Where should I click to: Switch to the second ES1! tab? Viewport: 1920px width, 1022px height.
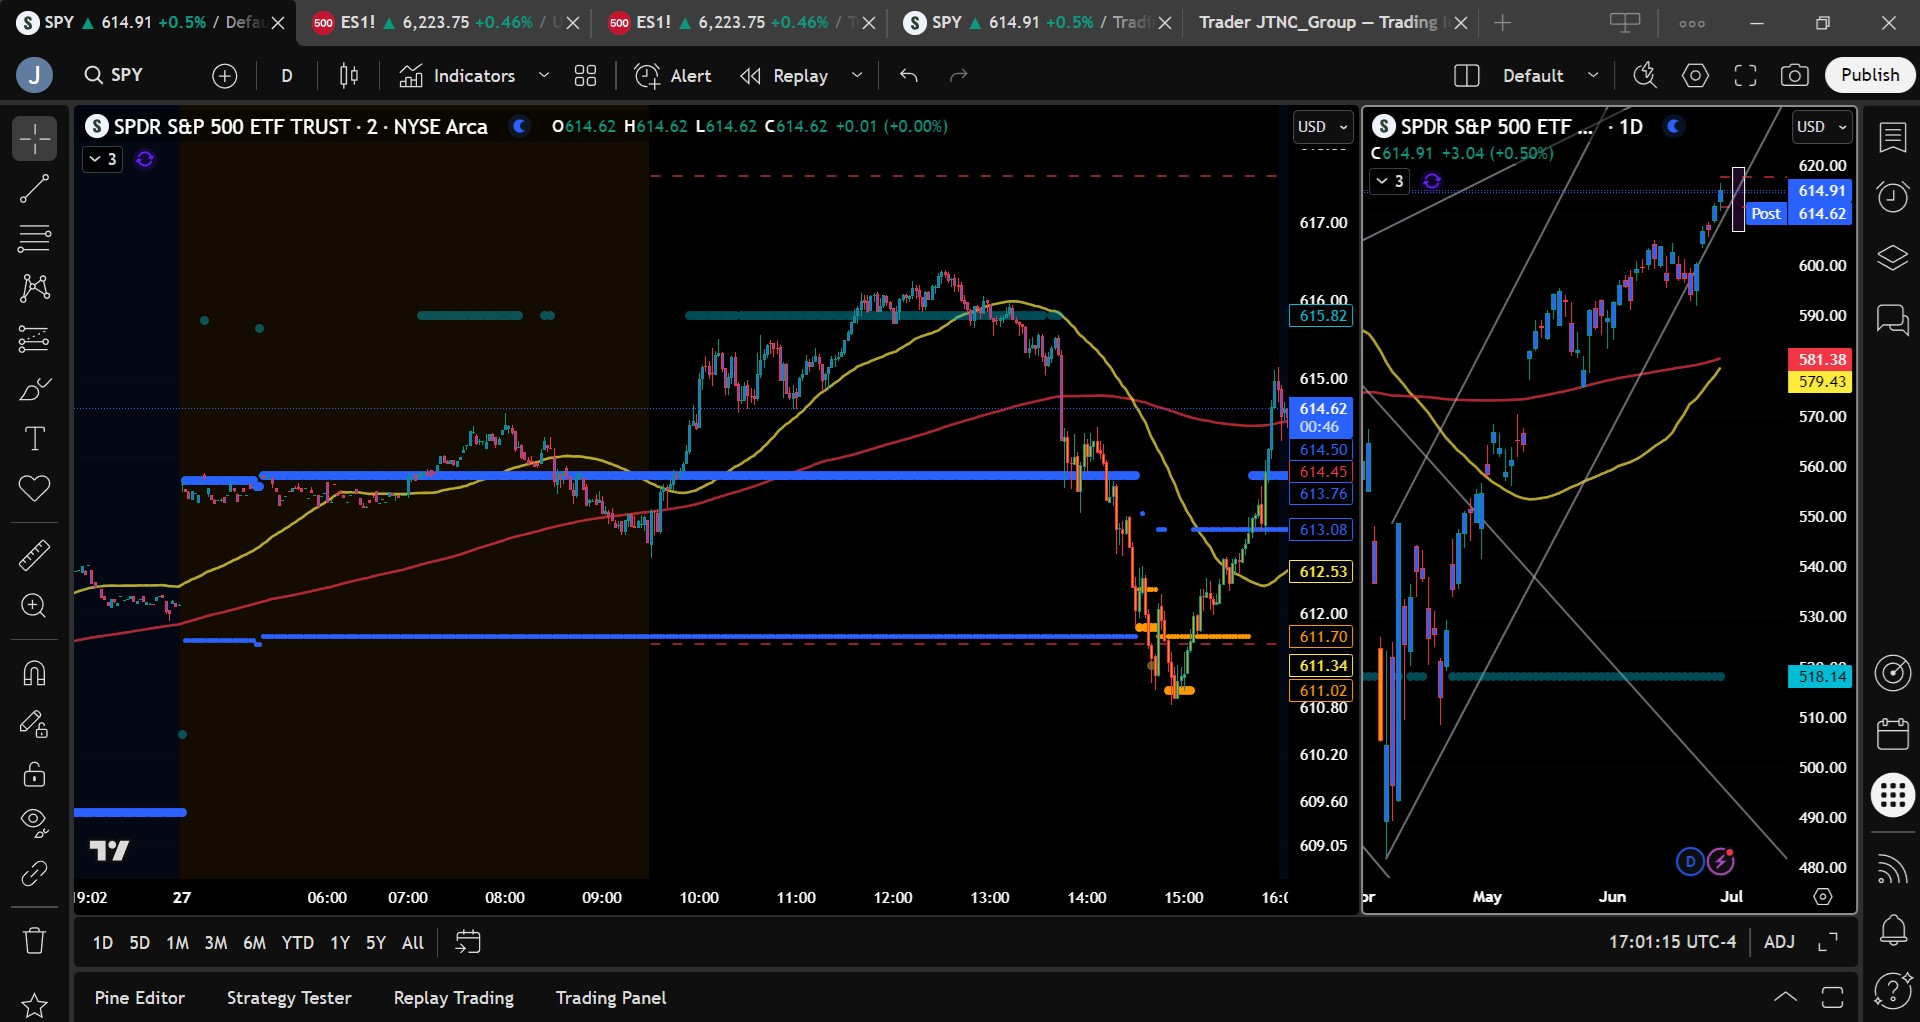(740, 22)
